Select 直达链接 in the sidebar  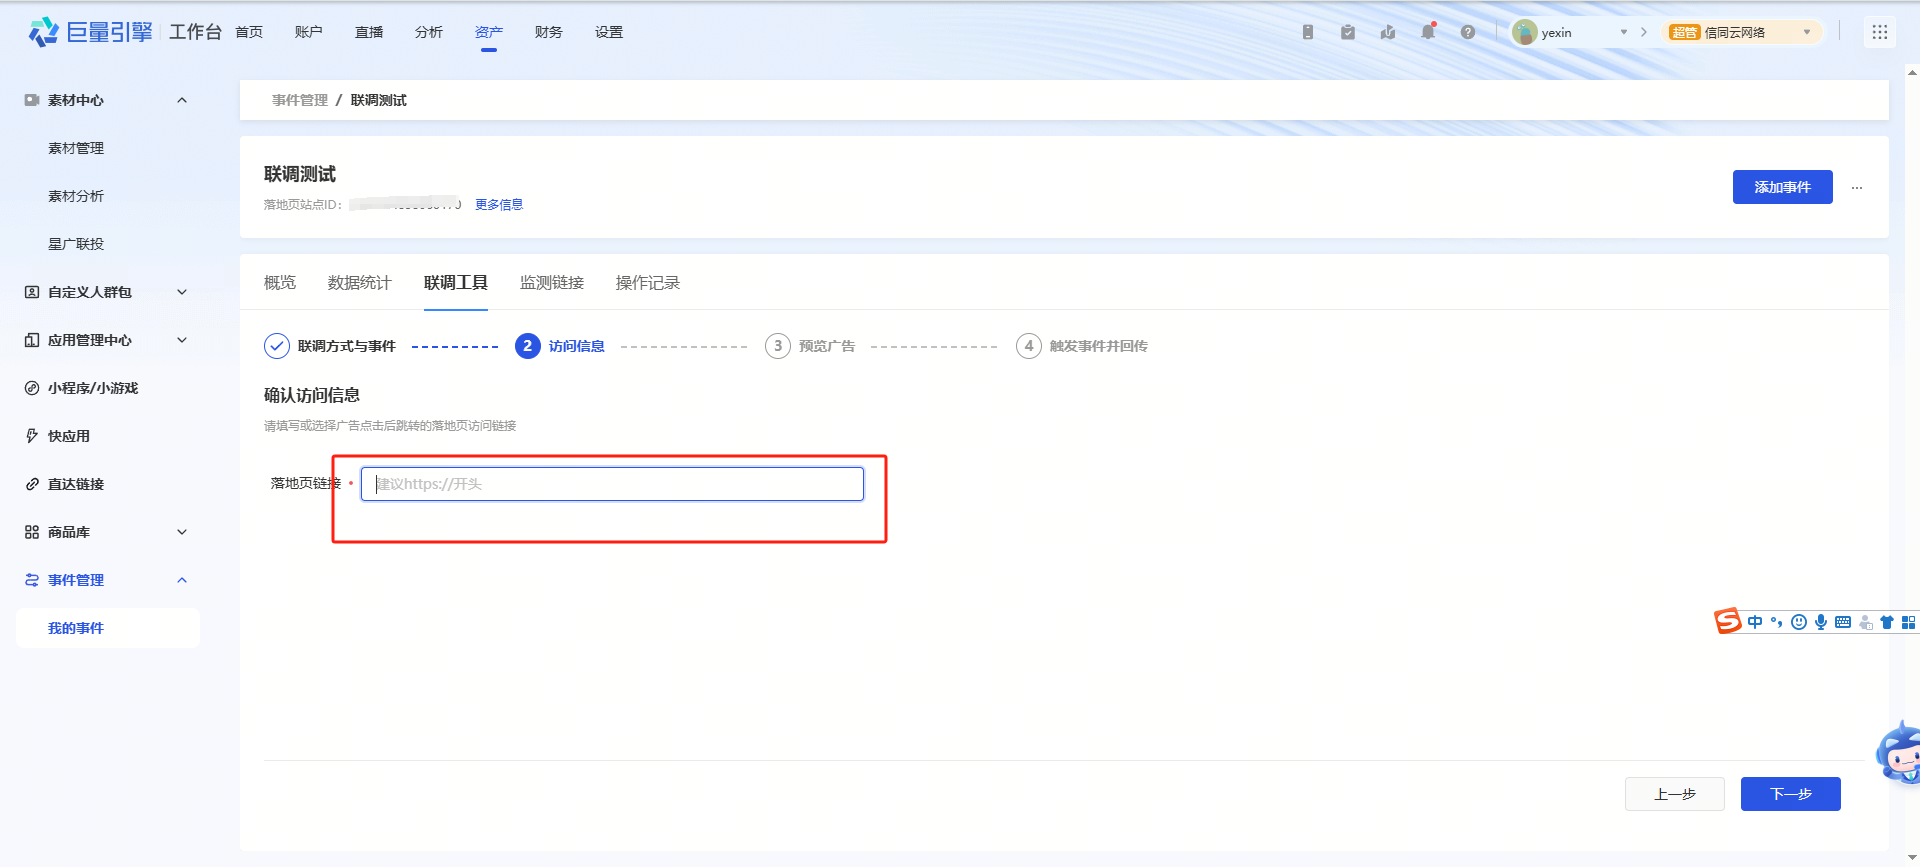coord(76,484)
